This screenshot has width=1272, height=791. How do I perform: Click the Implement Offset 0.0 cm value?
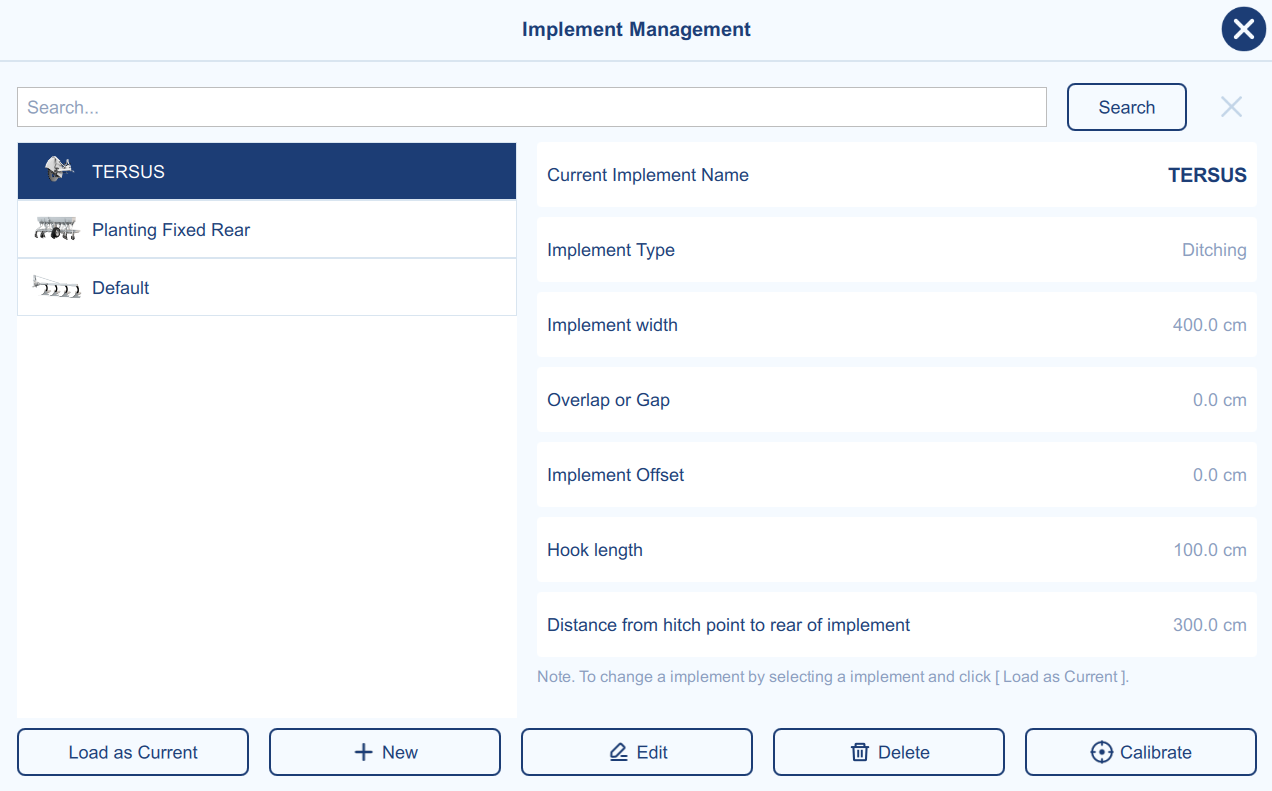point(1220,475)
